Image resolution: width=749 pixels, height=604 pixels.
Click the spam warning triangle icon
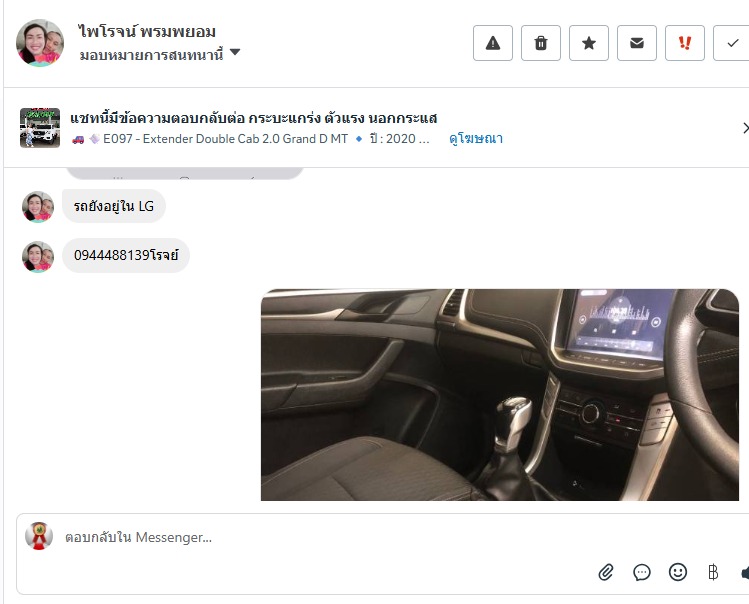click(492, 43)
